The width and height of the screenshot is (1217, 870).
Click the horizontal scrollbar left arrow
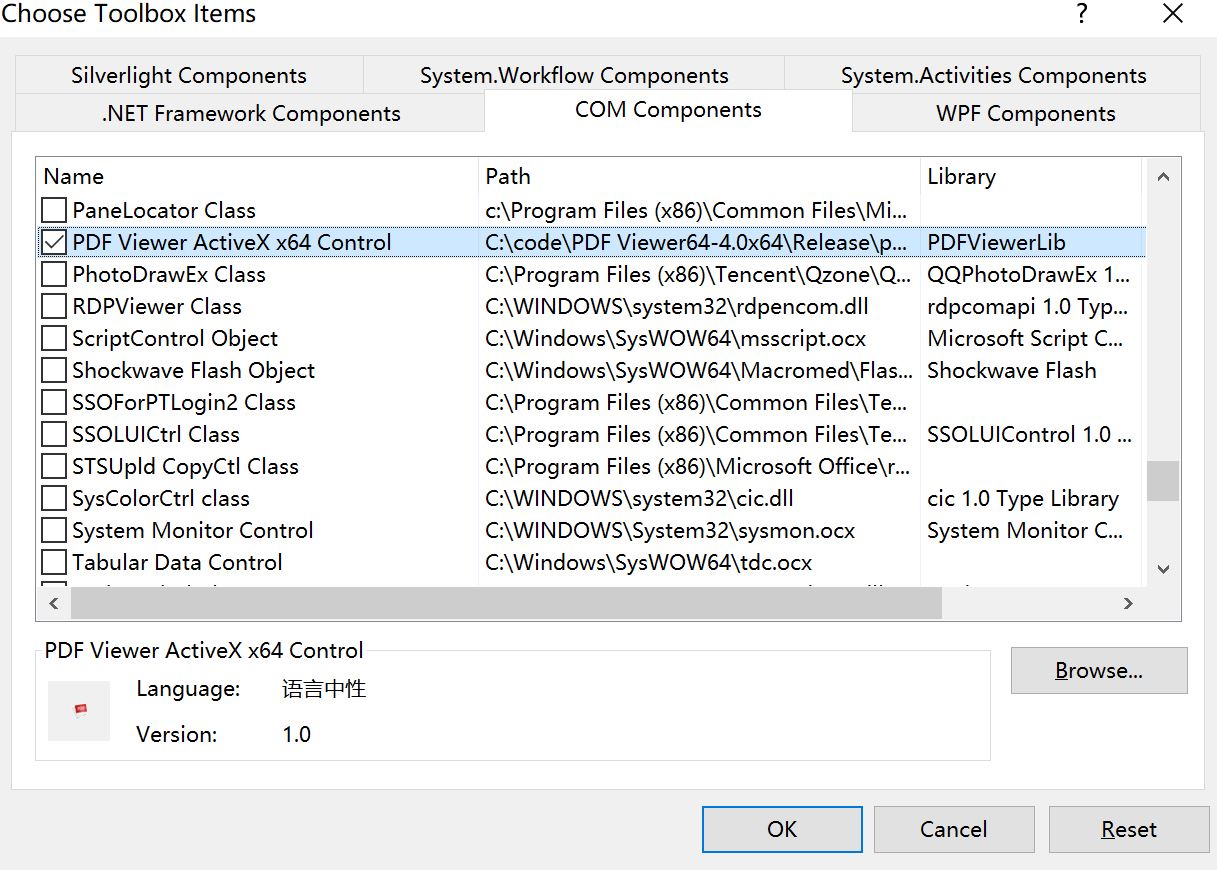pyautogui.click(x=53, y=603)
